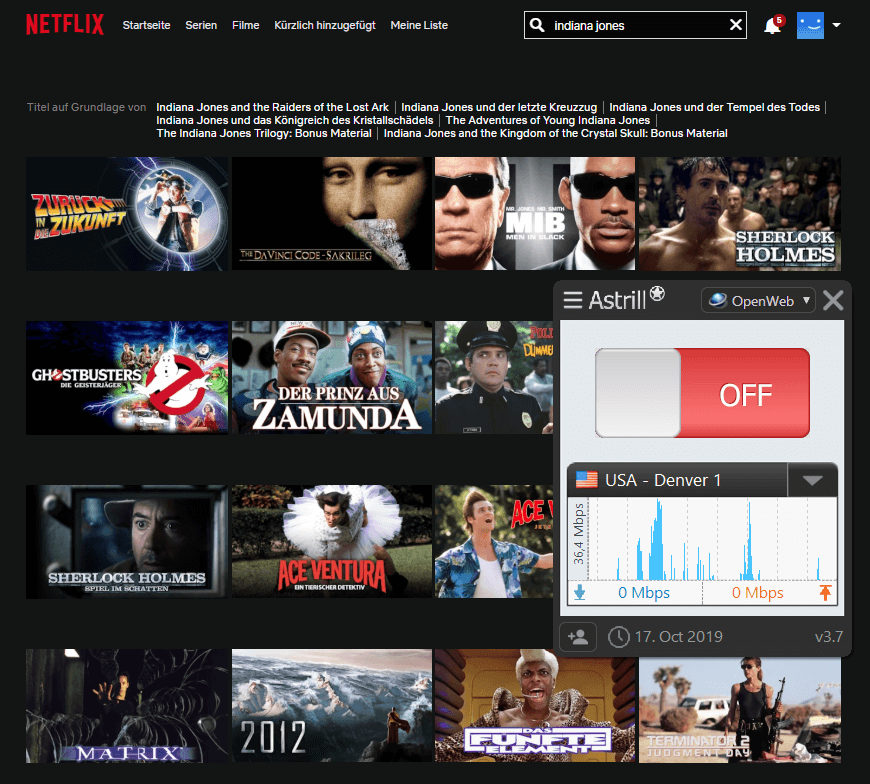Open Sherlock Holmes Spiel im Schatten thumbnail

click(x=127, y=542)
